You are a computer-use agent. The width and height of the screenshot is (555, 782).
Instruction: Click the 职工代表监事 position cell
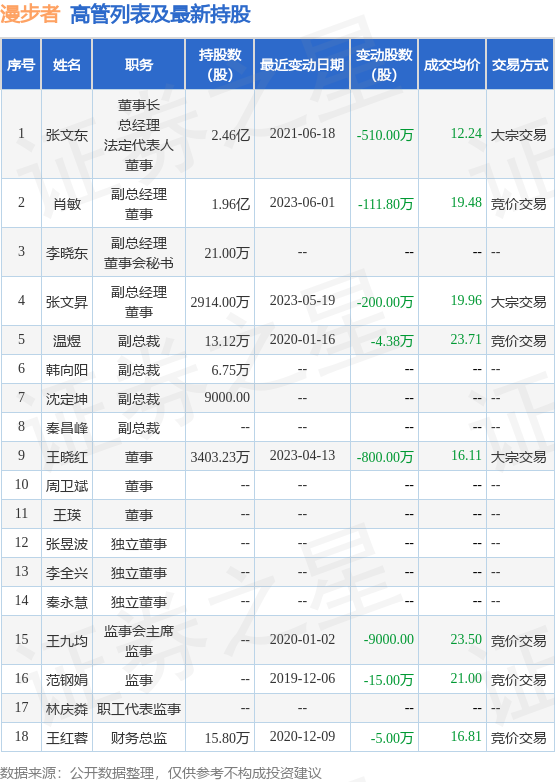point(139,707)
